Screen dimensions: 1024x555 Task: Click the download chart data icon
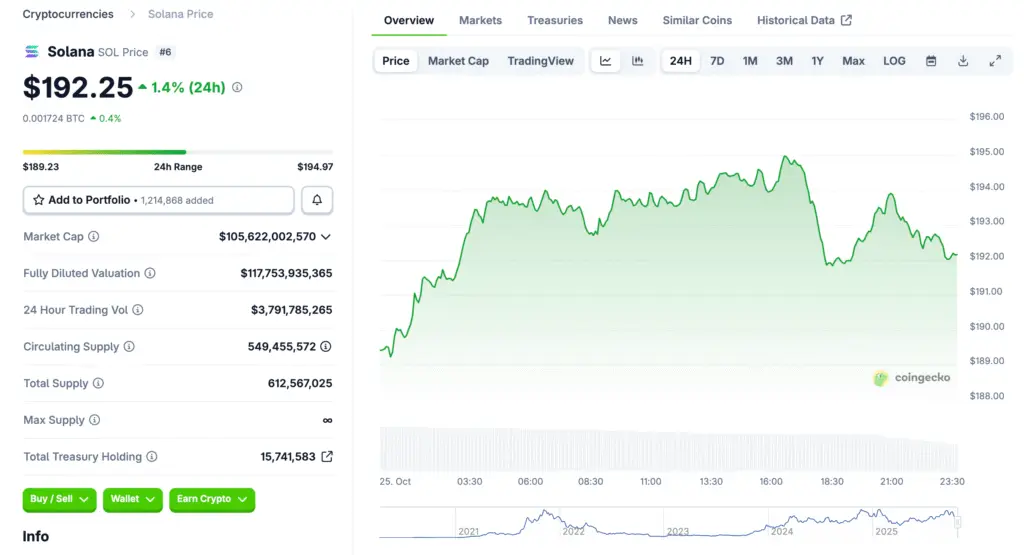pyautogui.click(x=963, y=61)
